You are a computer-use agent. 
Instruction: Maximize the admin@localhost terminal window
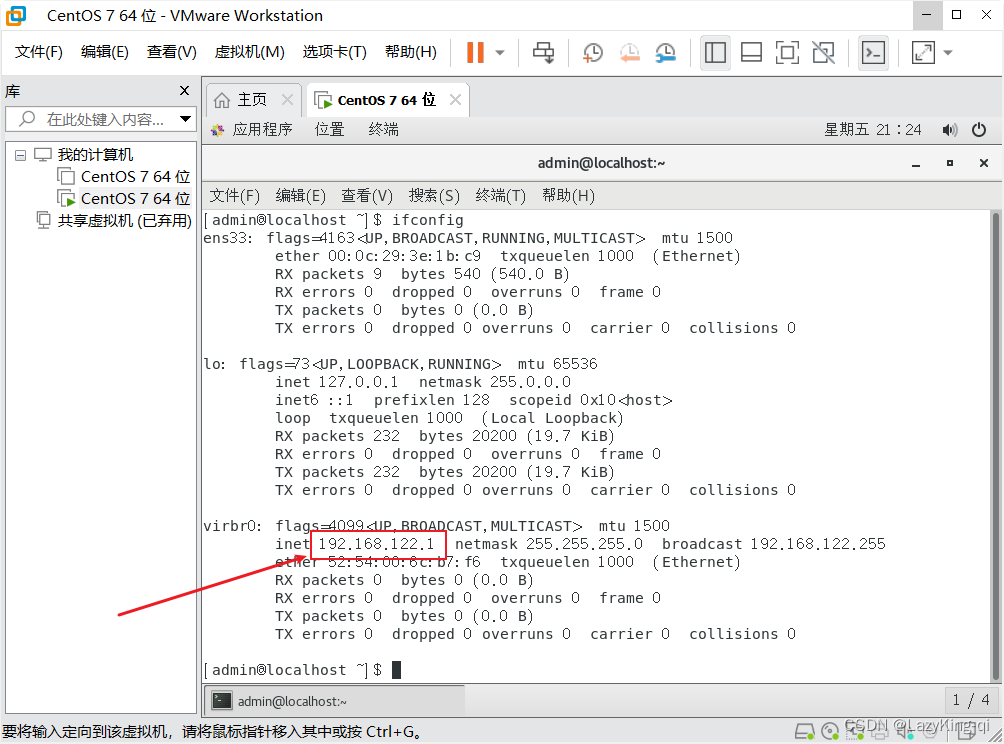tap(950, 163)
